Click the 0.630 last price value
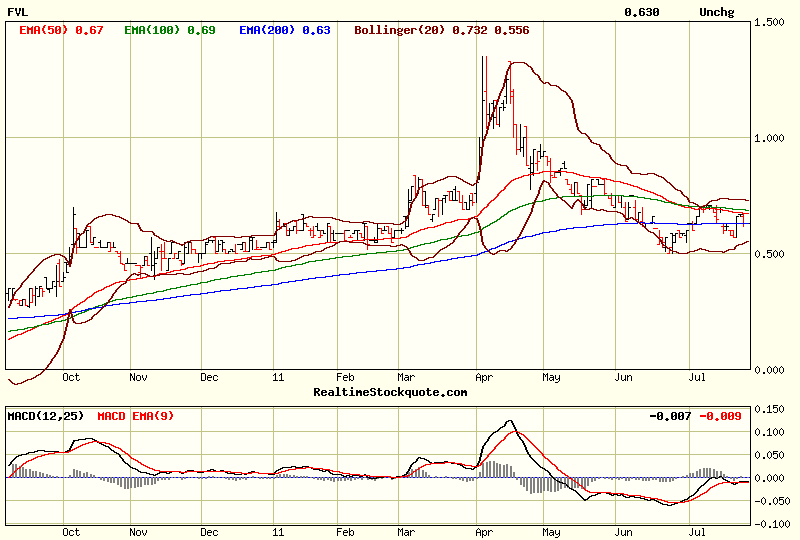 coord(641,13)
